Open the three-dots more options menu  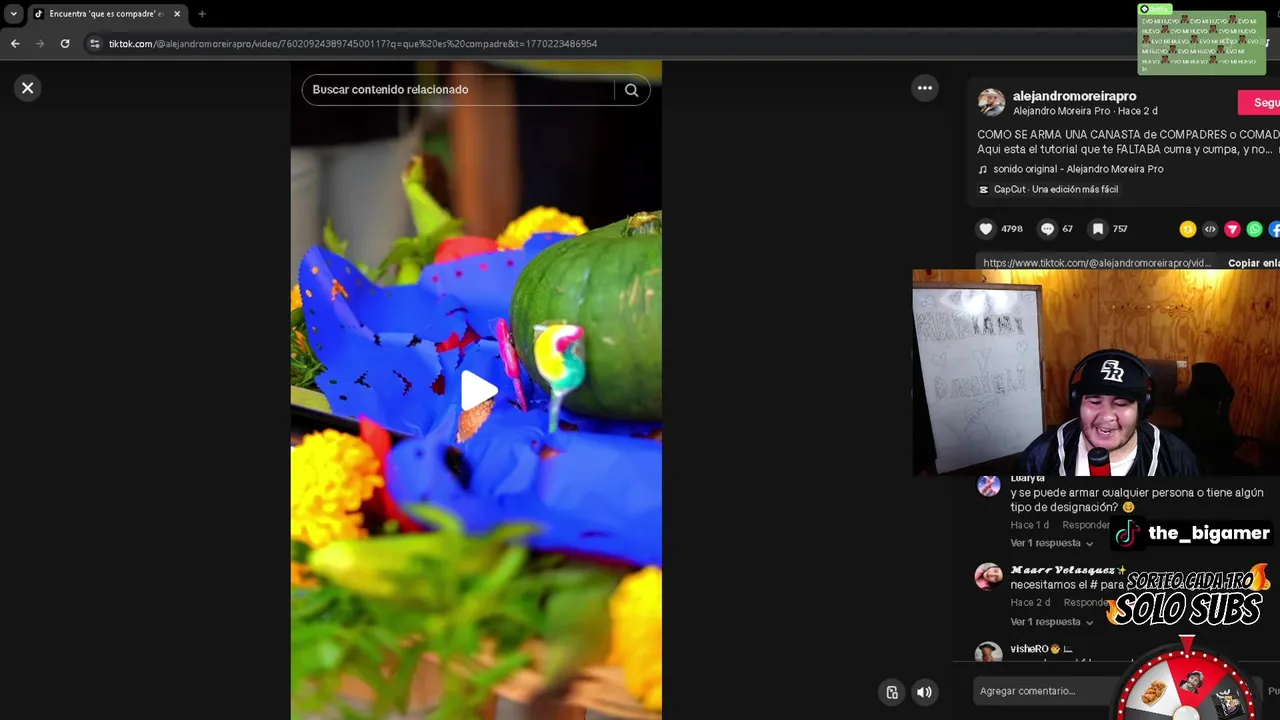coord(925,88)
